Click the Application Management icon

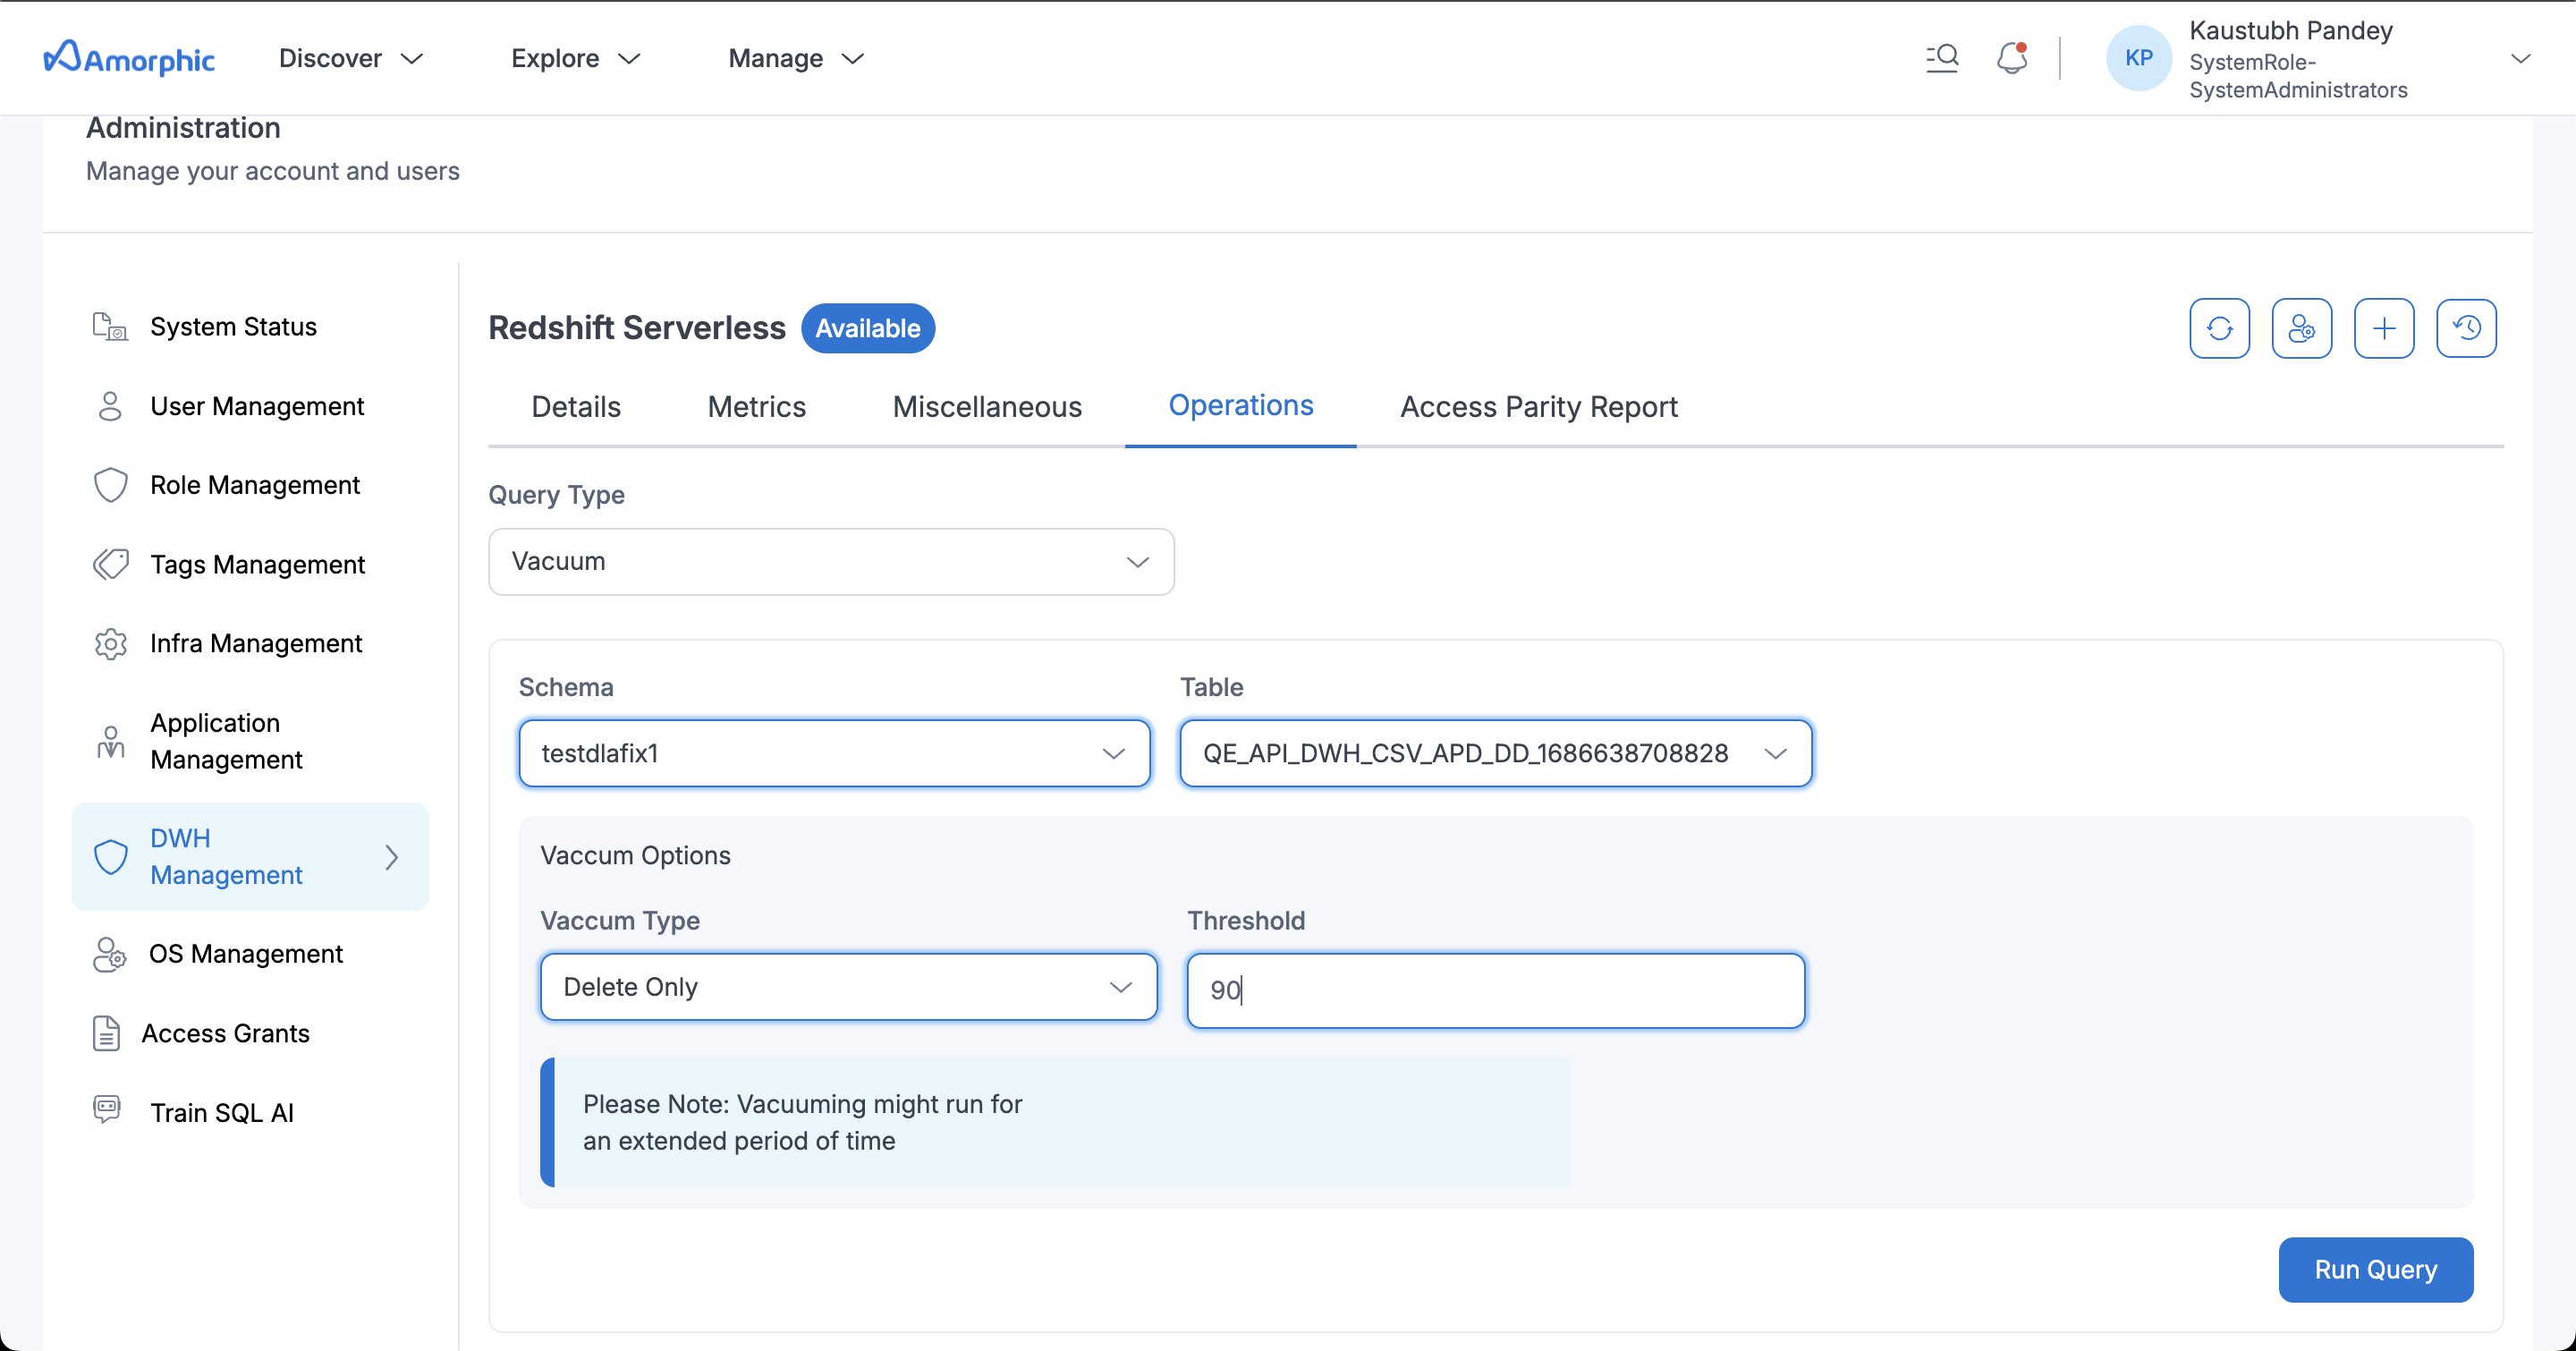tap(110, 741)
